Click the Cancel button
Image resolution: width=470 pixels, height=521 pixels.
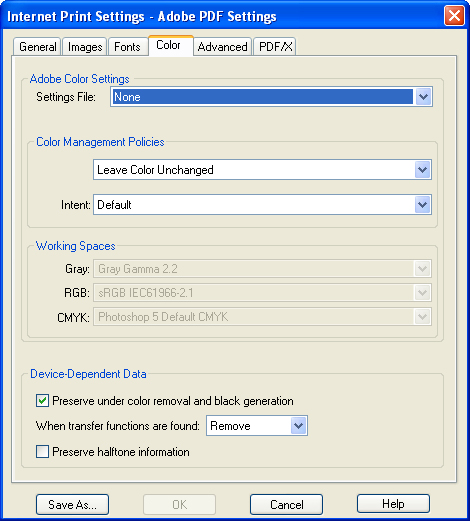click(286, 504)
